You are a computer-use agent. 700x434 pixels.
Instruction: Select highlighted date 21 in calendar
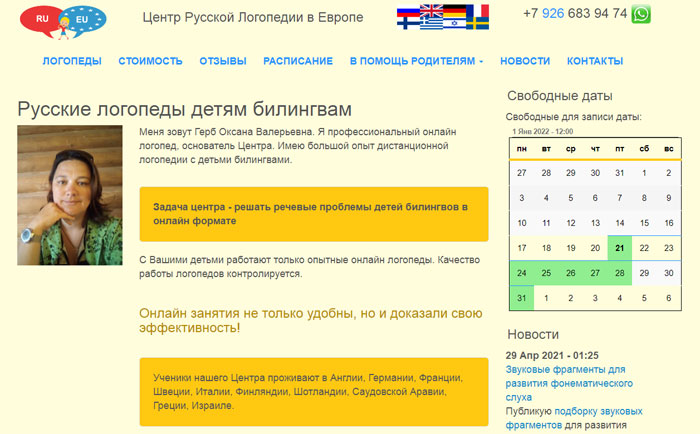coord(620,248)
